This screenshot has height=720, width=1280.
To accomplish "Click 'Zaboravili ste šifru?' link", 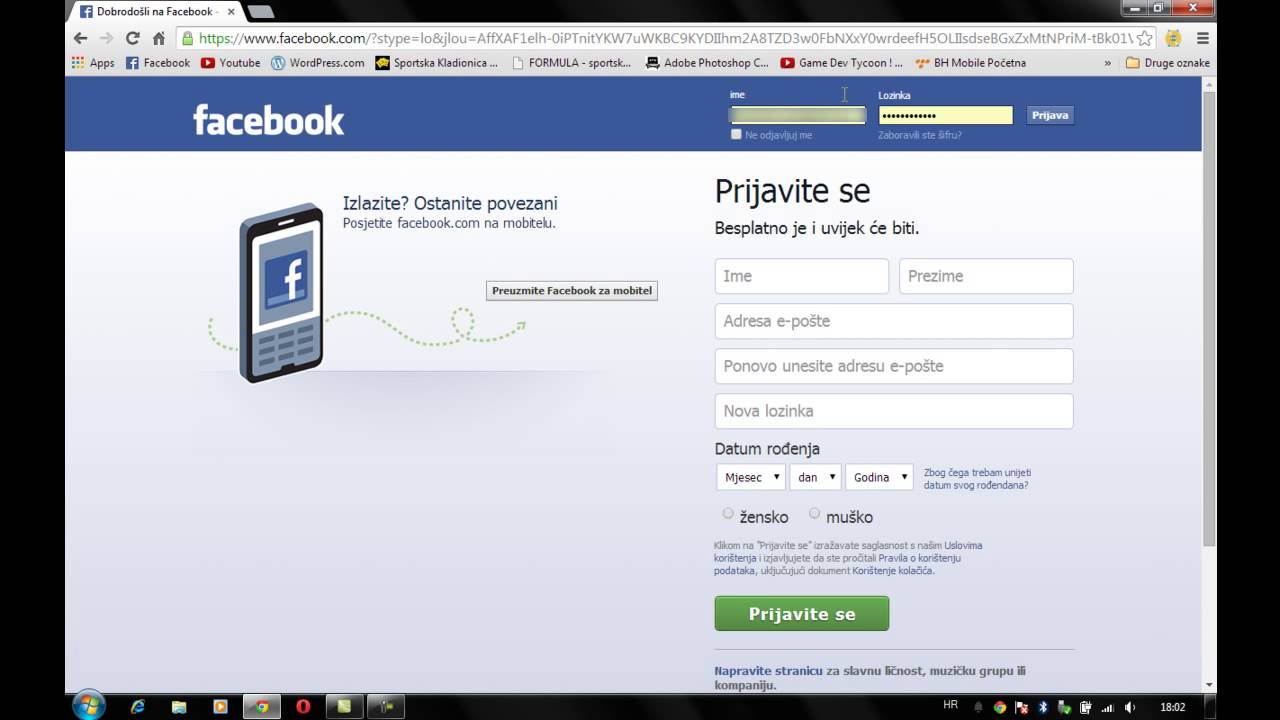I will pos(920,134).
